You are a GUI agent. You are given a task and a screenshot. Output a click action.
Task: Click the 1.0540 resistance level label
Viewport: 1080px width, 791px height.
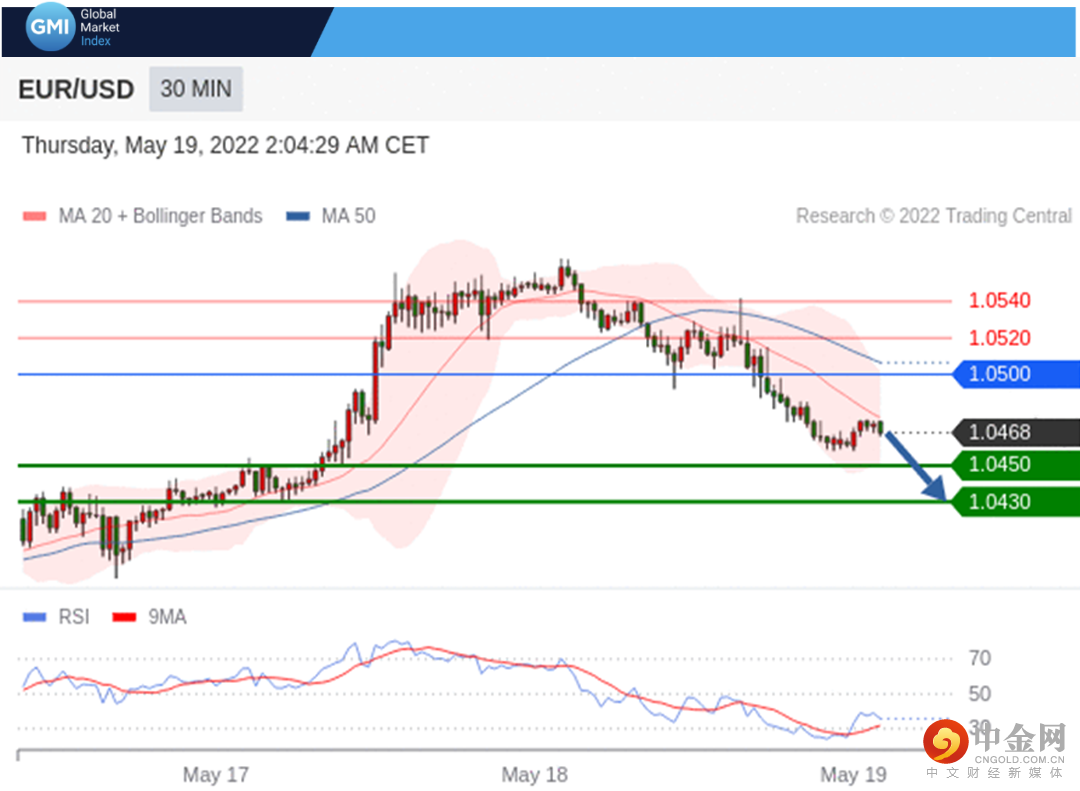[x=999, y=300]
